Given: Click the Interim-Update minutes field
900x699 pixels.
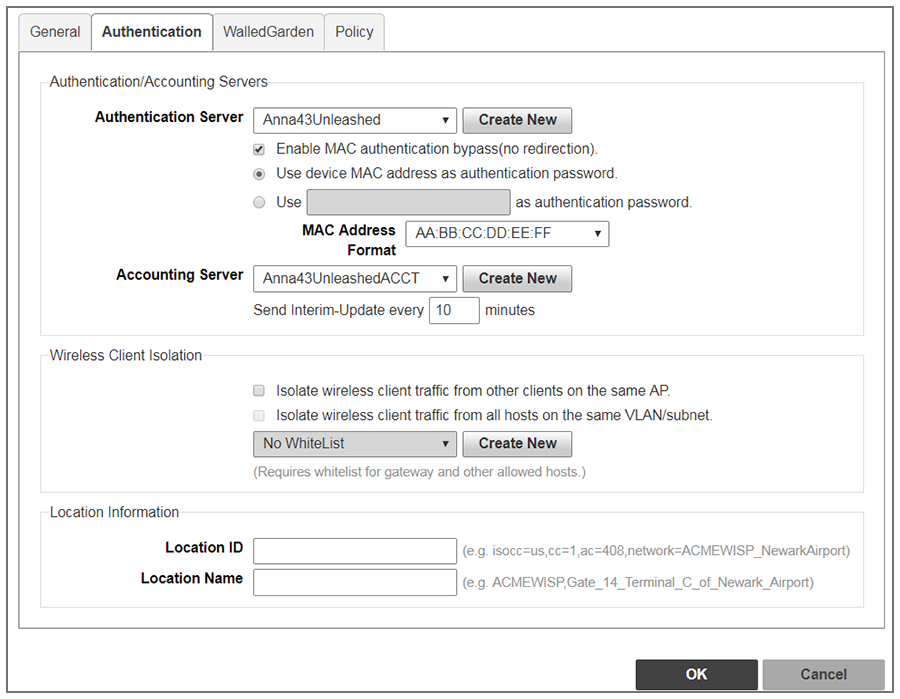Looking at the screenshot, I should pyautogui.click(x=454, y=310).
